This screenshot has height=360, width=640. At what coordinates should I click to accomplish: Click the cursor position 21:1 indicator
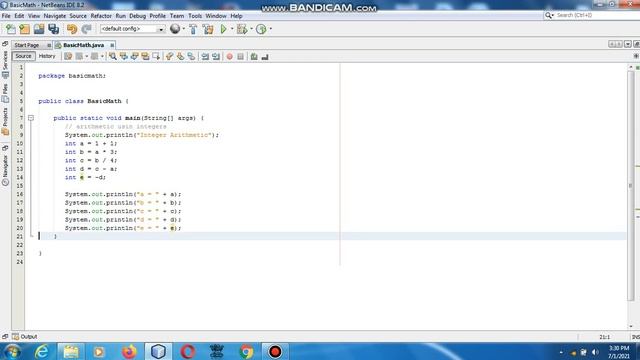(604, 337)
